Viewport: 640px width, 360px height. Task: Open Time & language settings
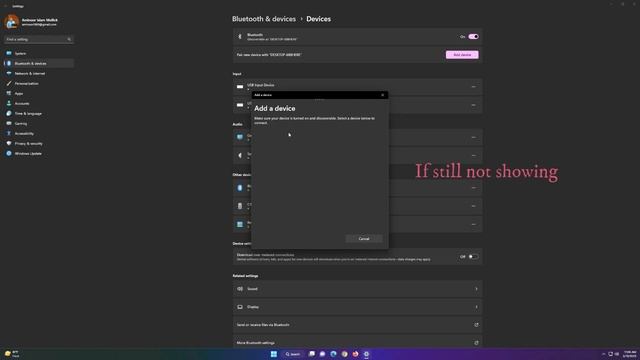pyautogui.click(x=39, y=113)
